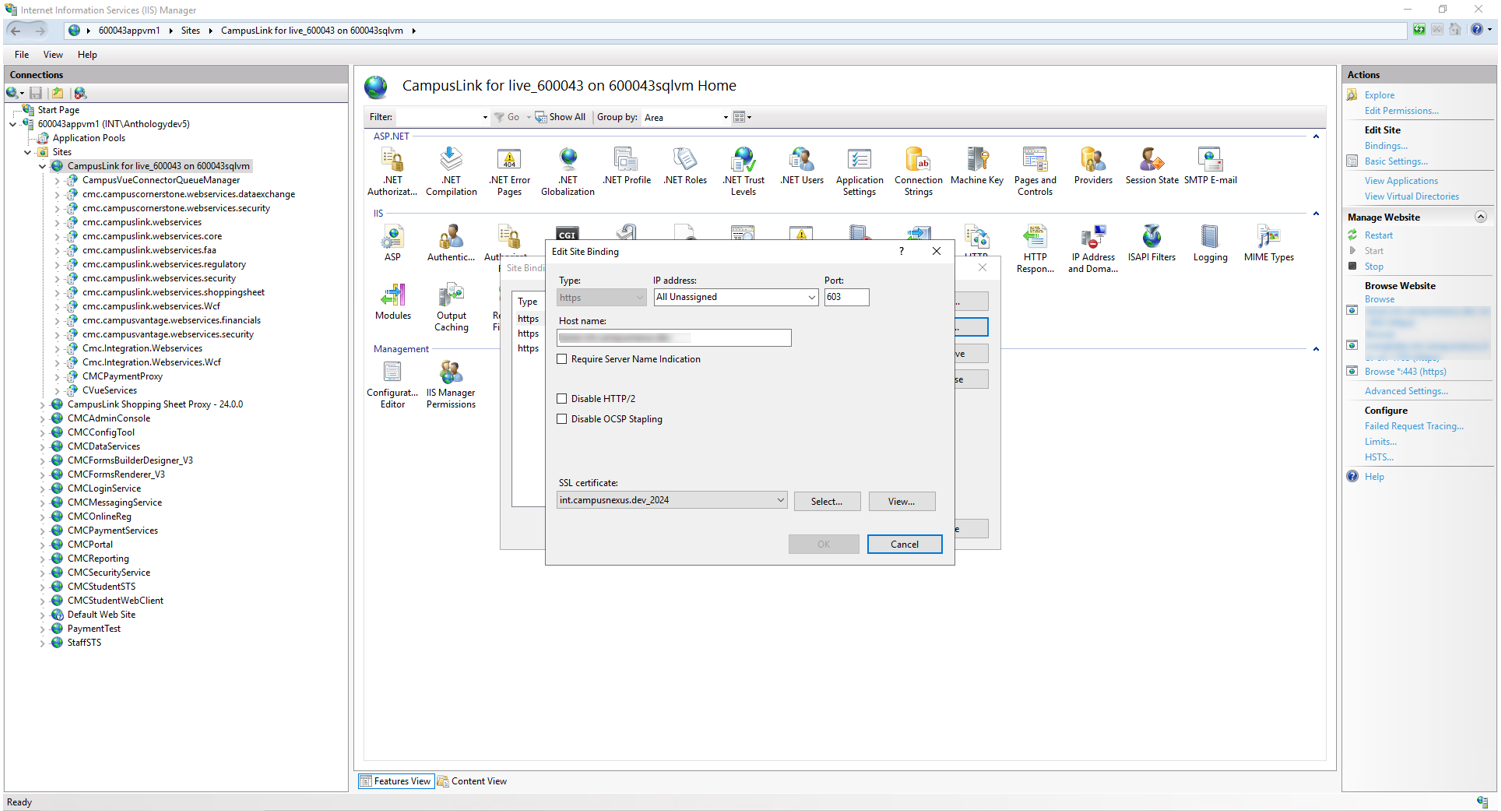Click the Explore action link
The height and width of the screenshot is (811, 1501).
(1379, 95)
